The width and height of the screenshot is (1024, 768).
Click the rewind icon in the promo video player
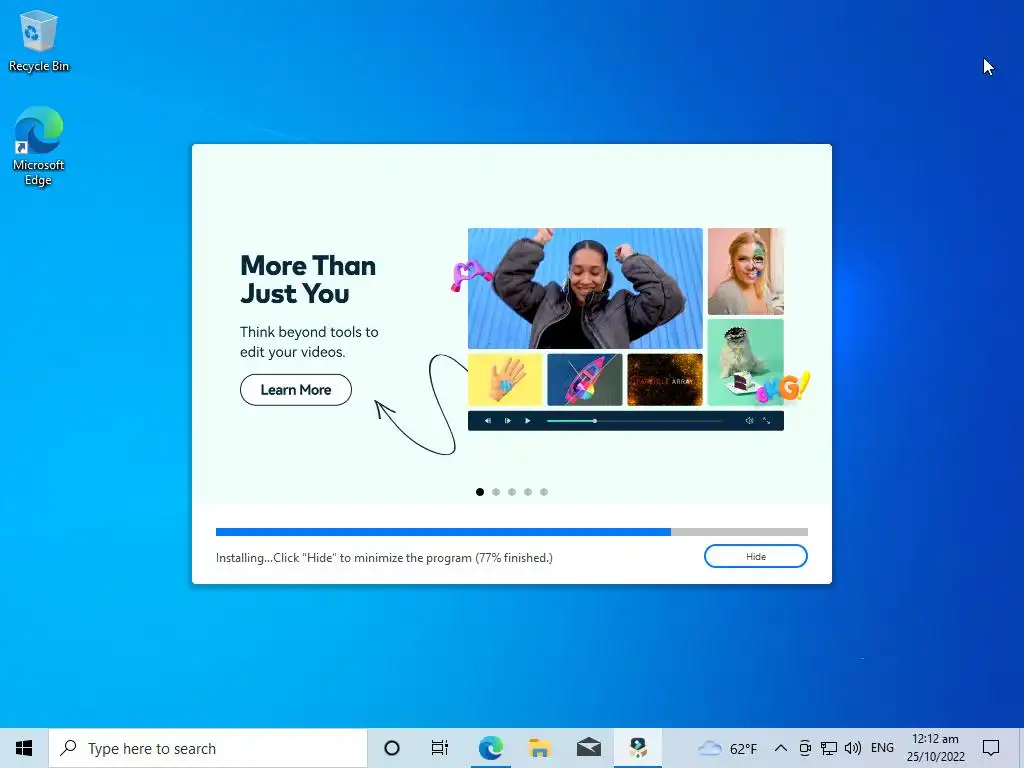(x=488, y=421)
